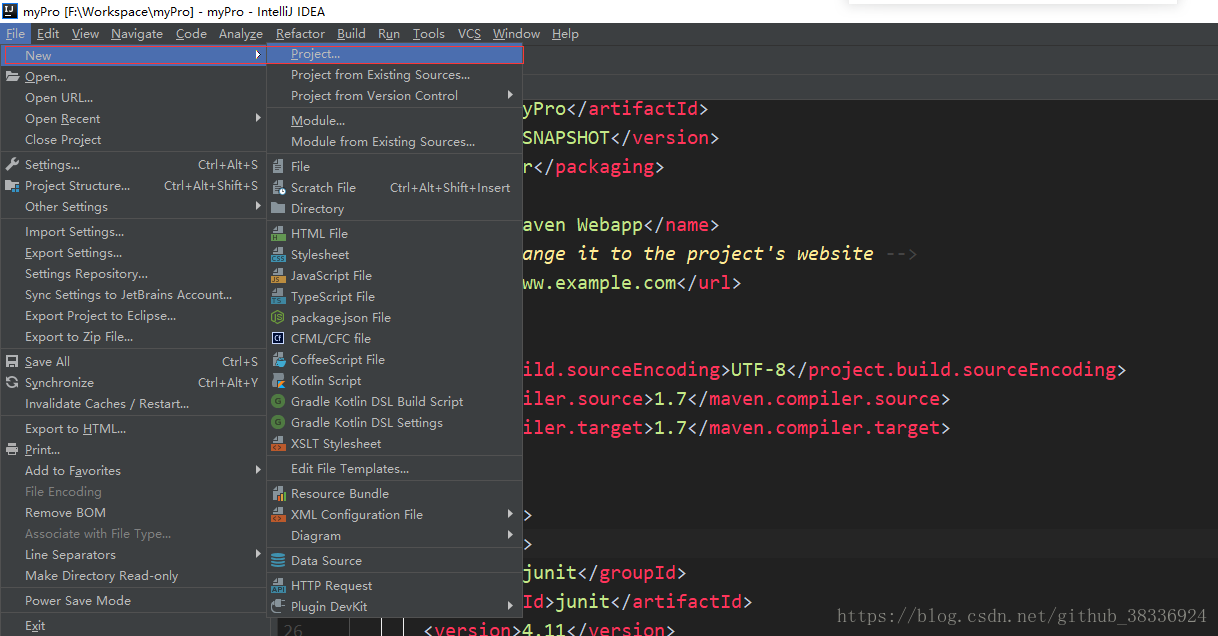This screenshot has height=636, width=1218.
Task: Expand the Diagram submenu arrow
Action: pyautogui.click(x=511, y=535)
